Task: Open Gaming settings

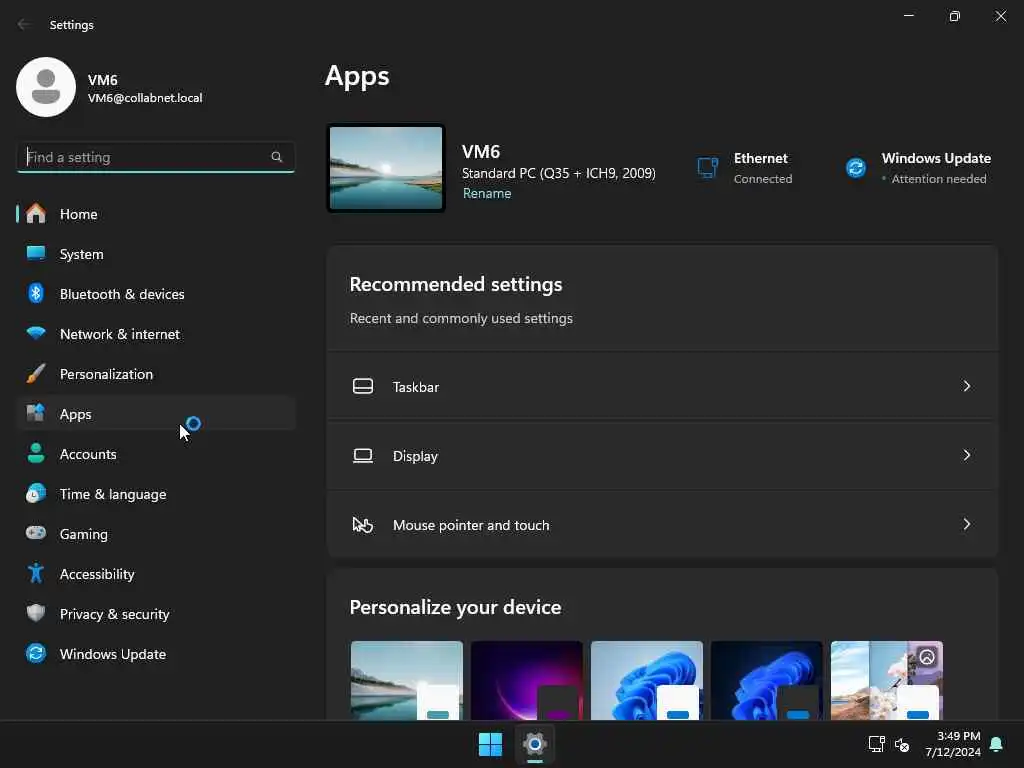Action: 156,533
